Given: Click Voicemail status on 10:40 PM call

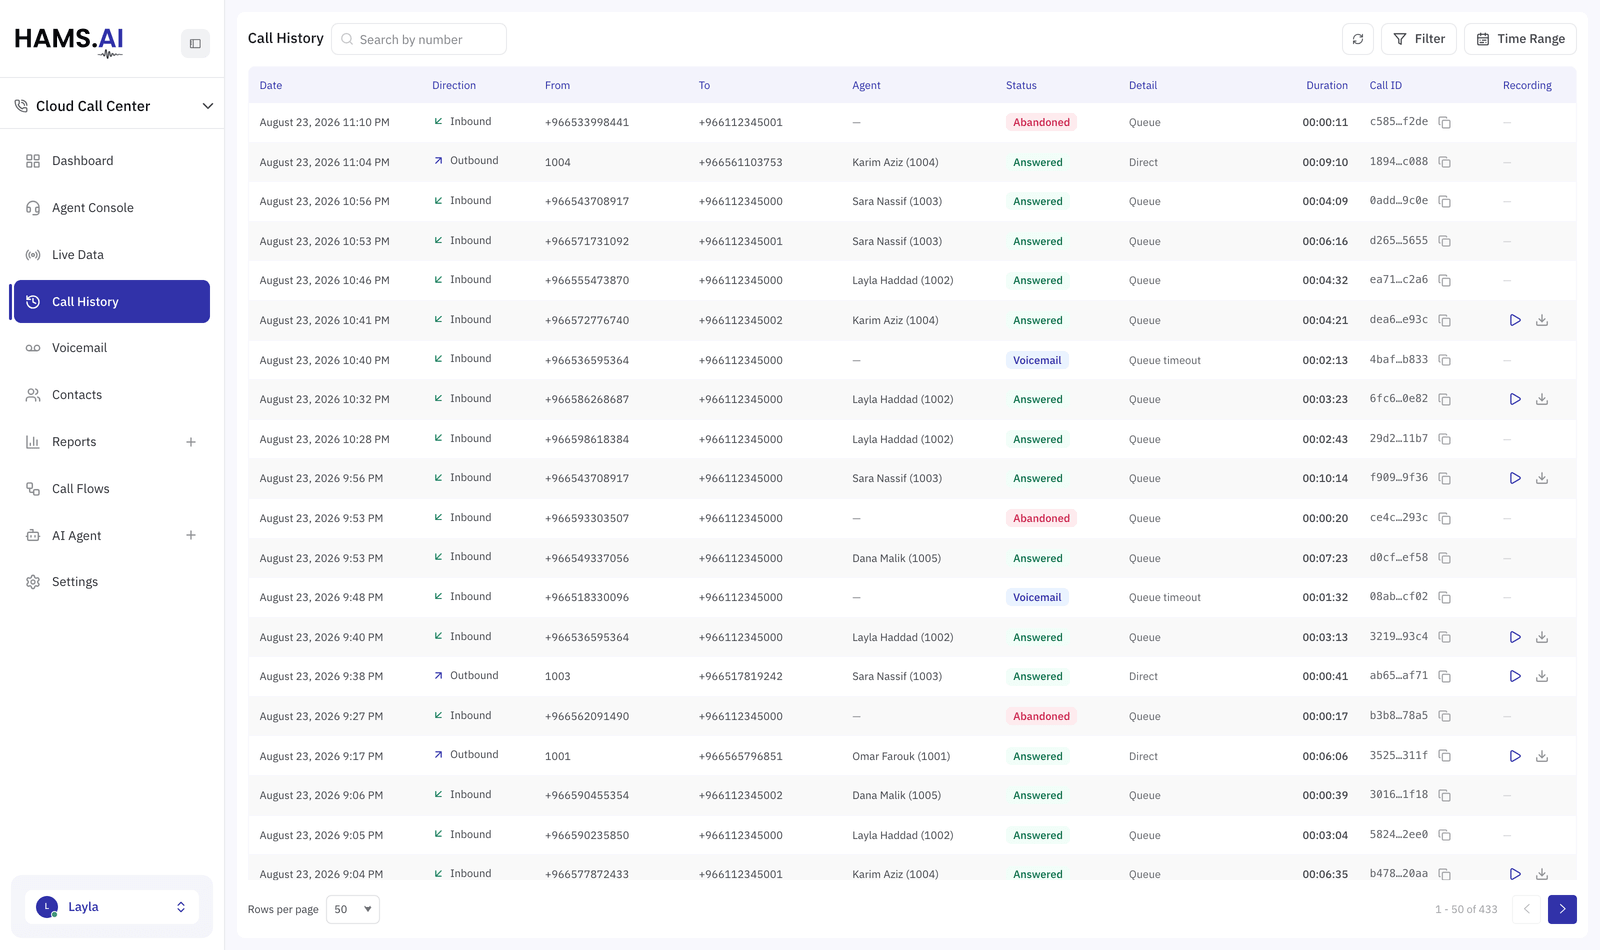Looking at the screenshot, I should [1037, 360].
